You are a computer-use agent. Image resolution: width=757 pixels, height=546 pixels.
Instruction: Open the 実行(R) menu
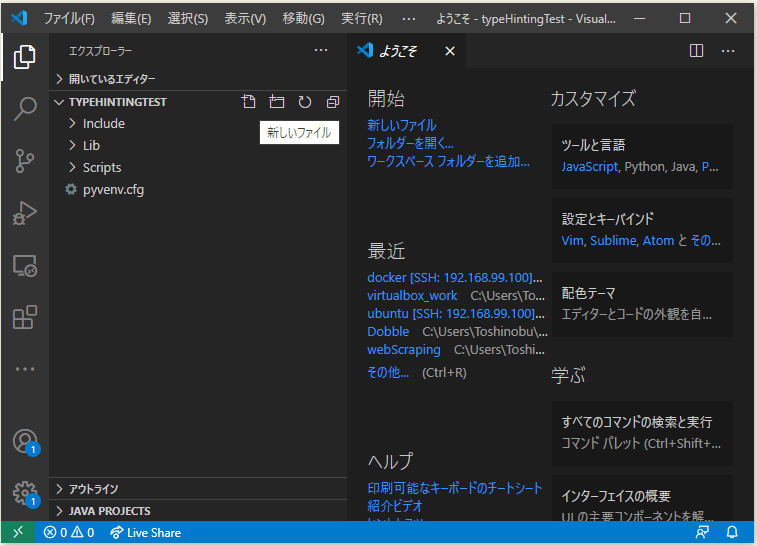(362, 18)
